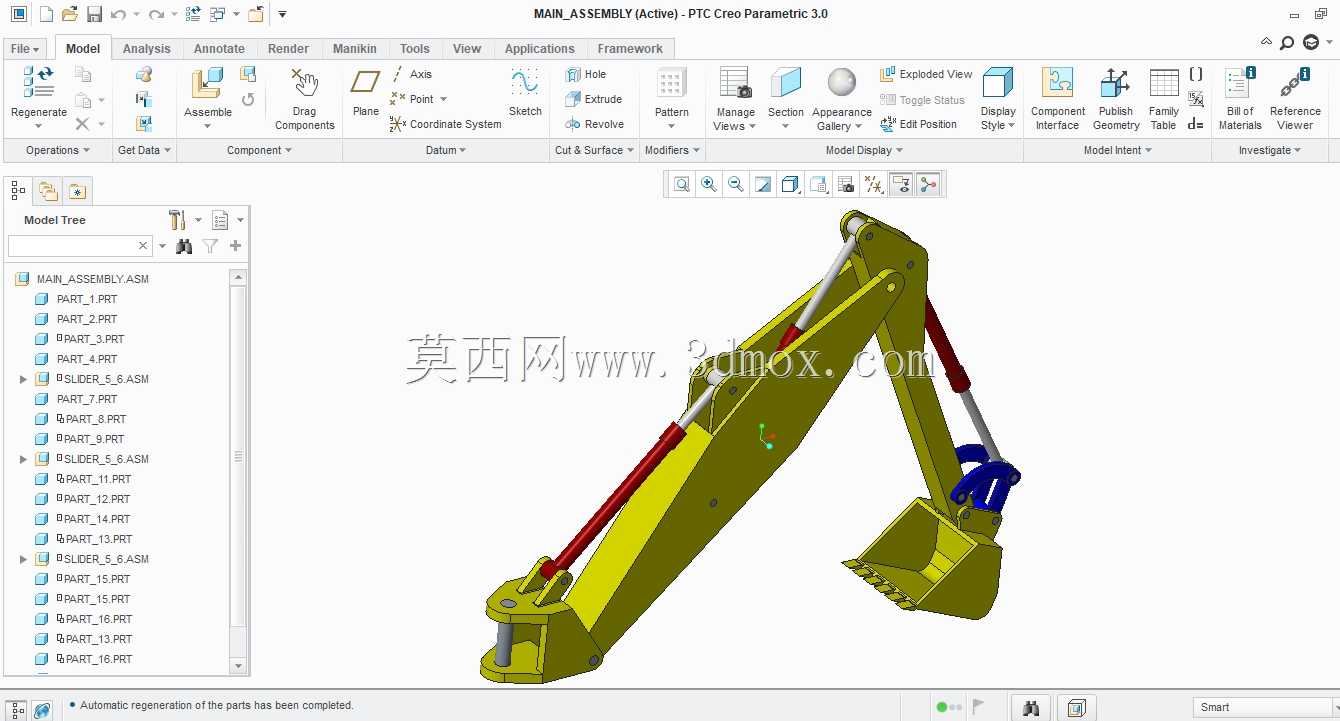Image resolution: width=1340 pixels, height=721 pixels.
Task: Click the Revolve feature tool
Action: coord(594,124)
